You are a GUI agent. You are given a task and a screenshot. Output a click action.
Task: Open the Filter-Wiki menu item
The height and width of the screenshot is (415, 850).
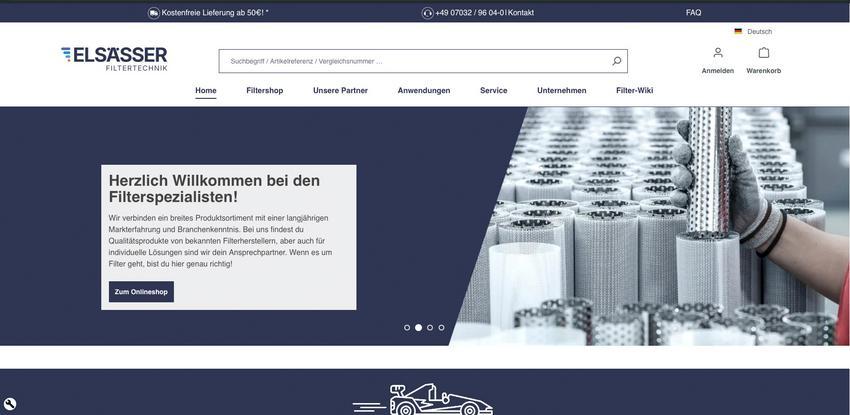pos(634,90)
